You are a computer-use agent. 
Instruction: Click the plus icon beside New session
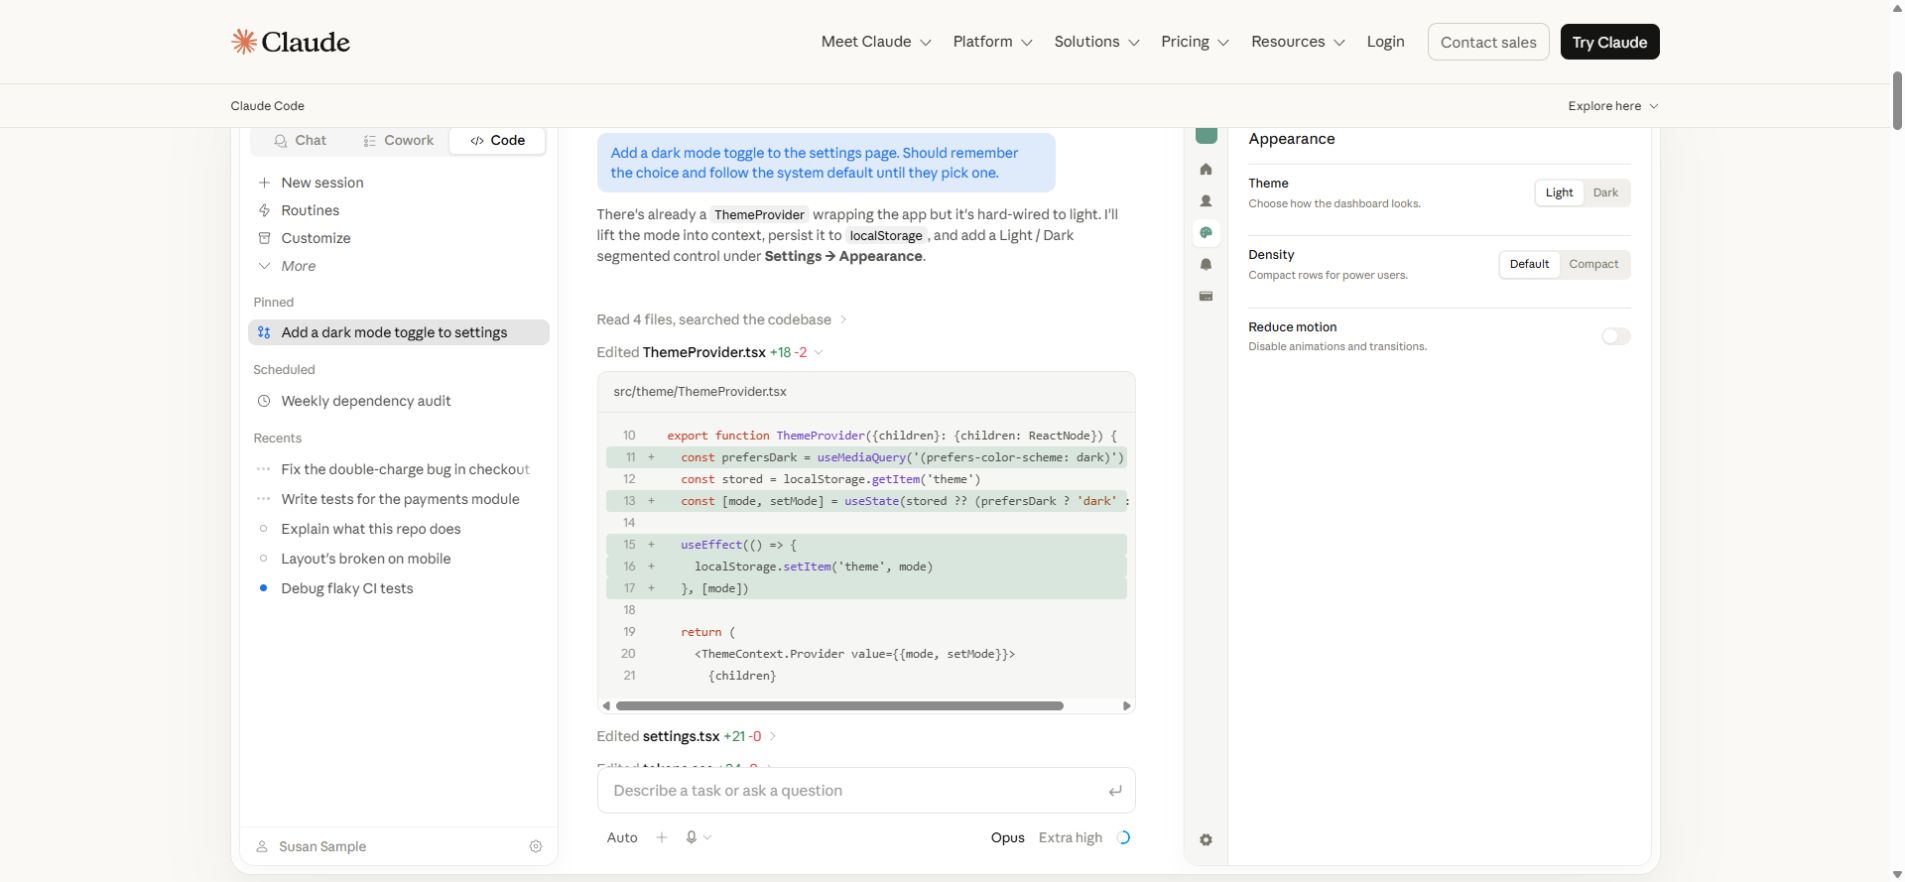(x=264, y=182)
